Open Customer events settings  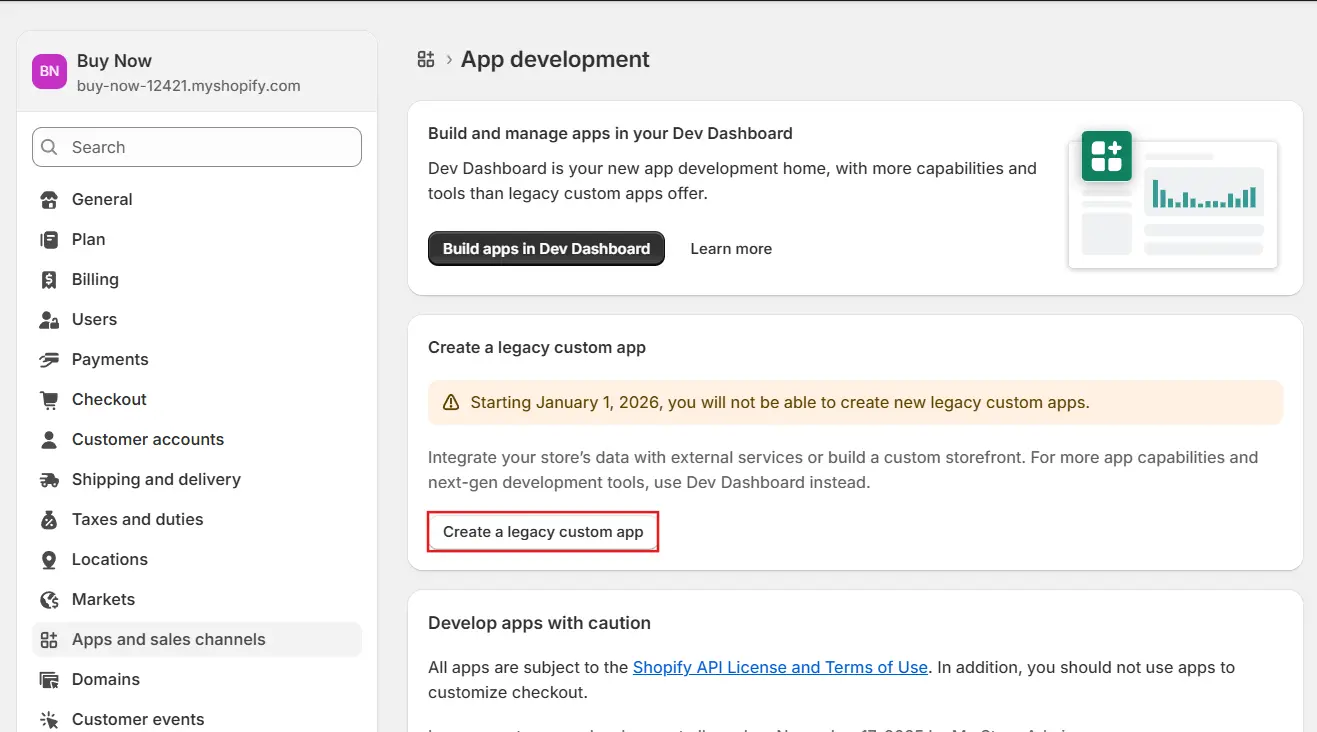pyautogui.click(x=137, y=719)
